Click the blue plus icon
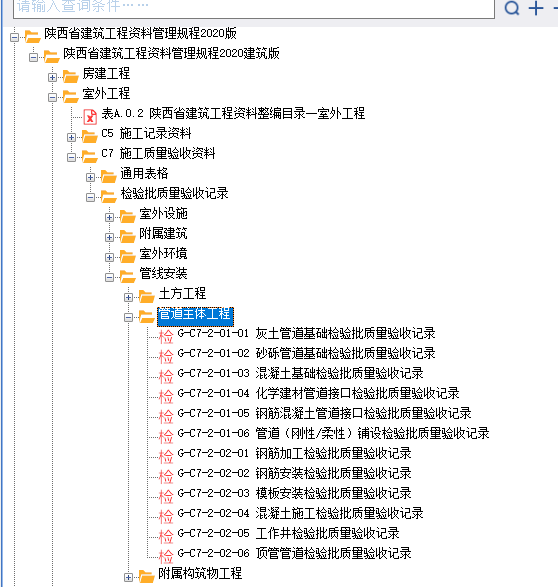The width and height of the screenshot is (558, 587). pos(536,8)
